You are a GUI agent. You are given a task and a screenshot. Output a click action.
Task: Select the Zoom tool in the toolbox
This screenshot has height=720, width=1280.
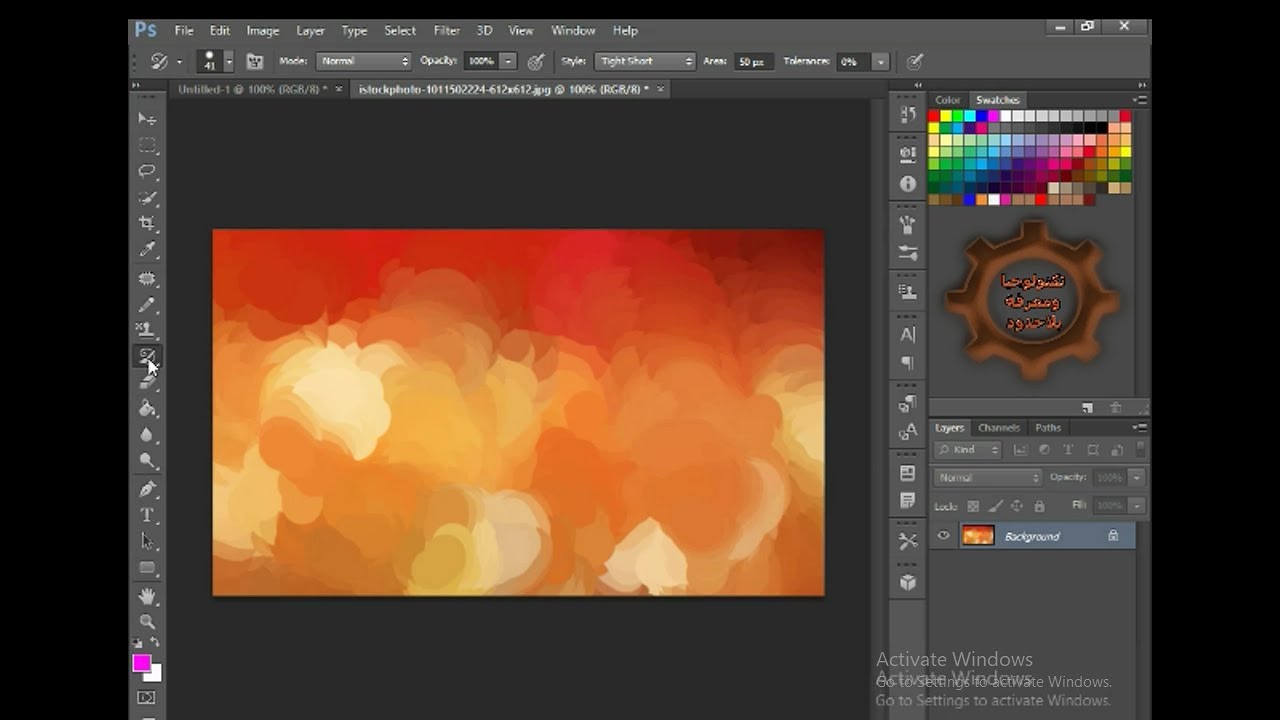tap(147, 622)
